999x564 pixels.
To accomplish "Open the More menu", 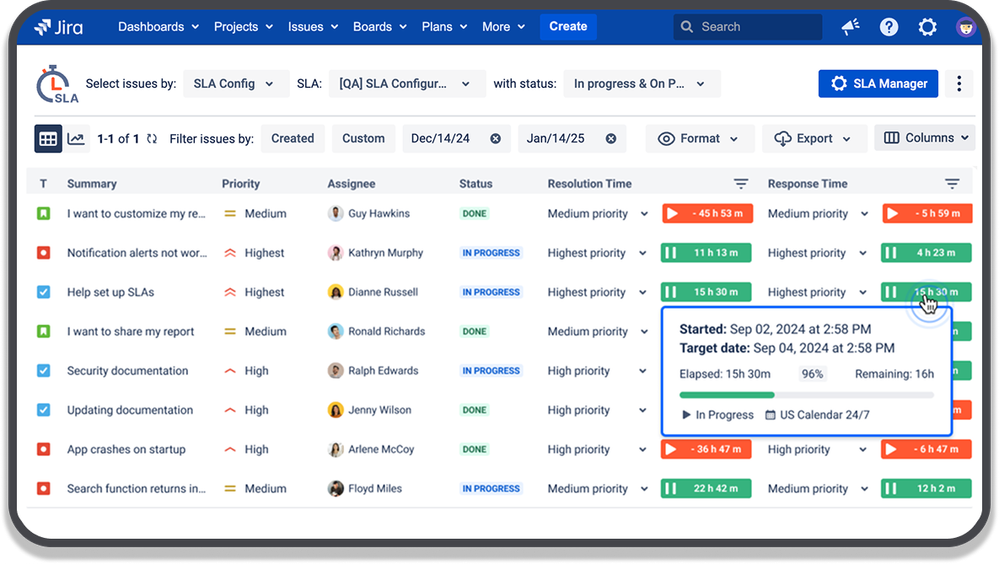I will [x=503, y=27].
